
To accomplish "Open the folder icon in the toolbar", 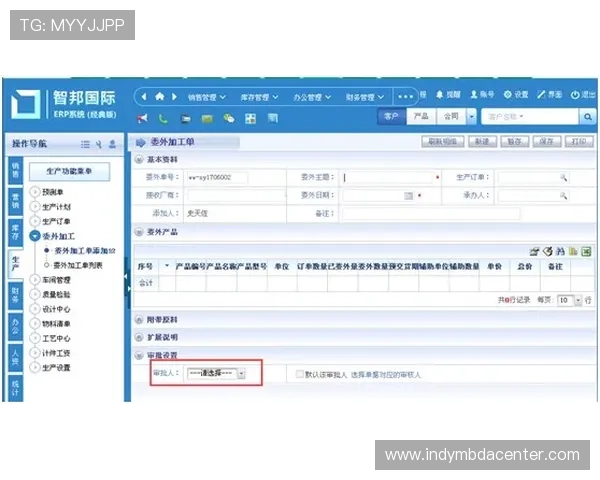I will coord(186,119).
